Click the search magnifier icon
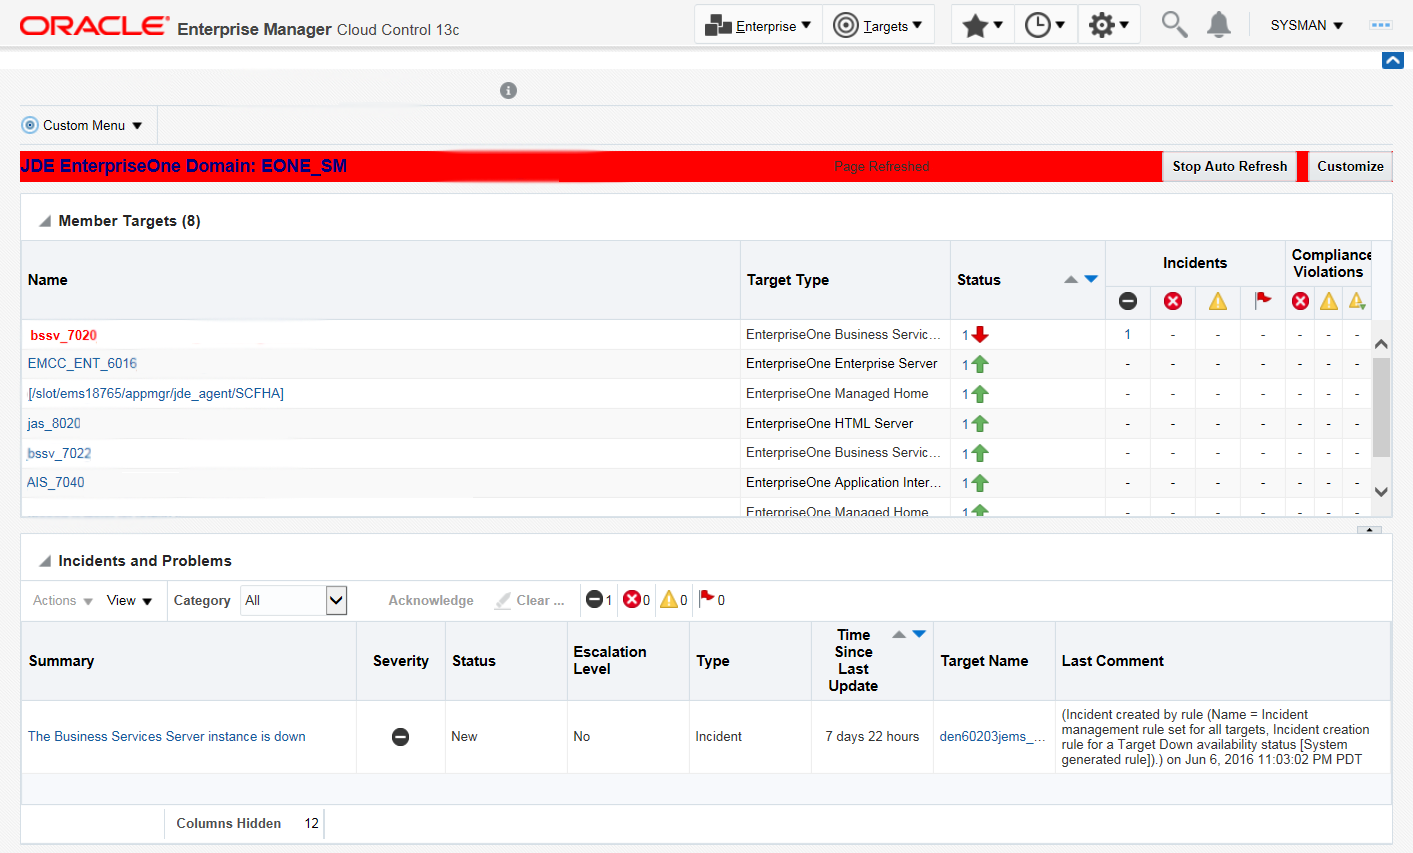1413x853 pixels. pos(1174,25)
